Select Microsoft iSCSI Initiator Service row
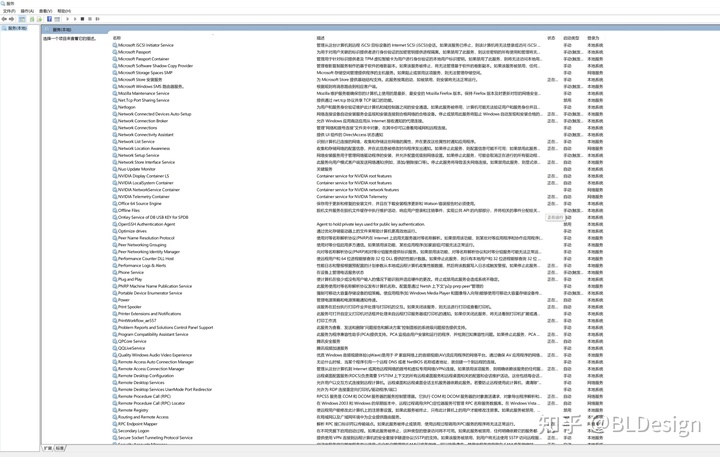This screenshot has width=720, height=457. [146, 45]
